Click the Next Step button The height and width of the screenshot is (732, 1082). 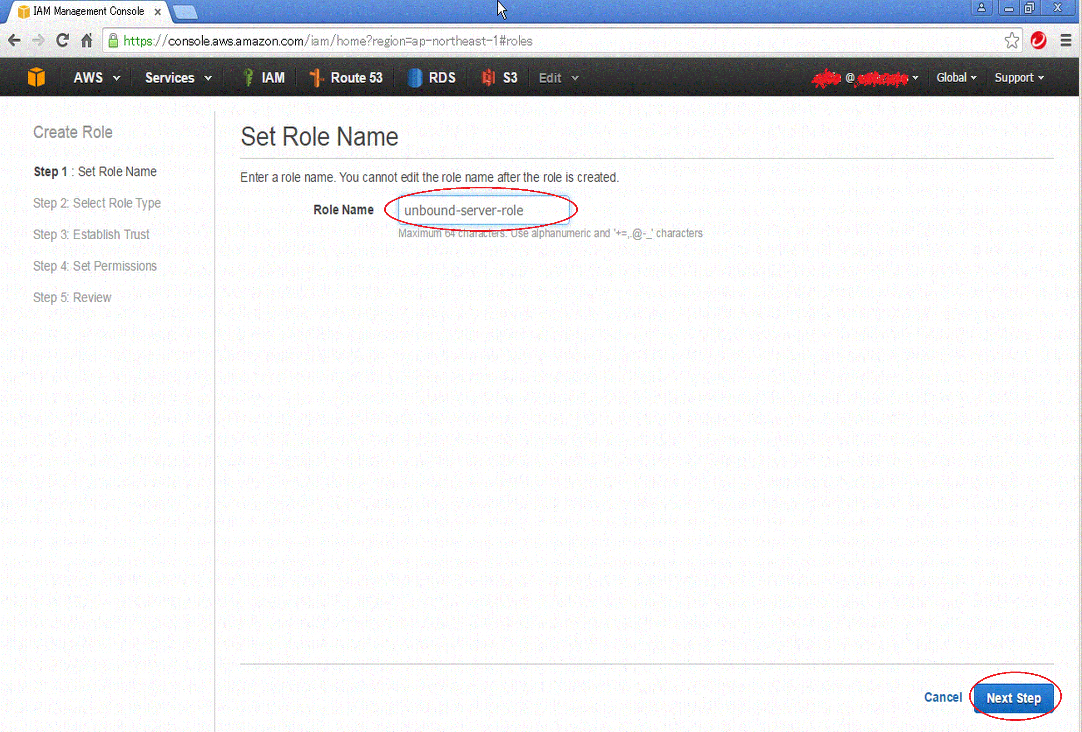point(1014,697)
